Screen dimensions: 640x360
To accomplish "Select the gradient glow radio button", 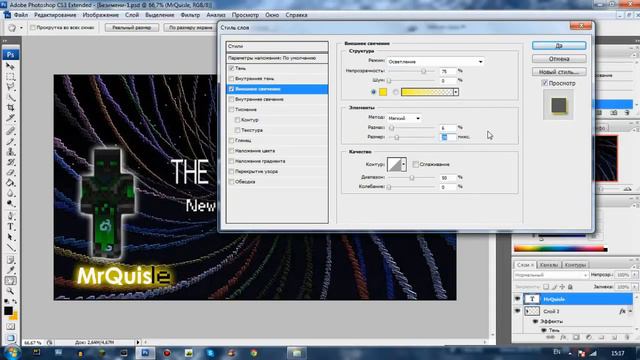I will coord(396,92).
